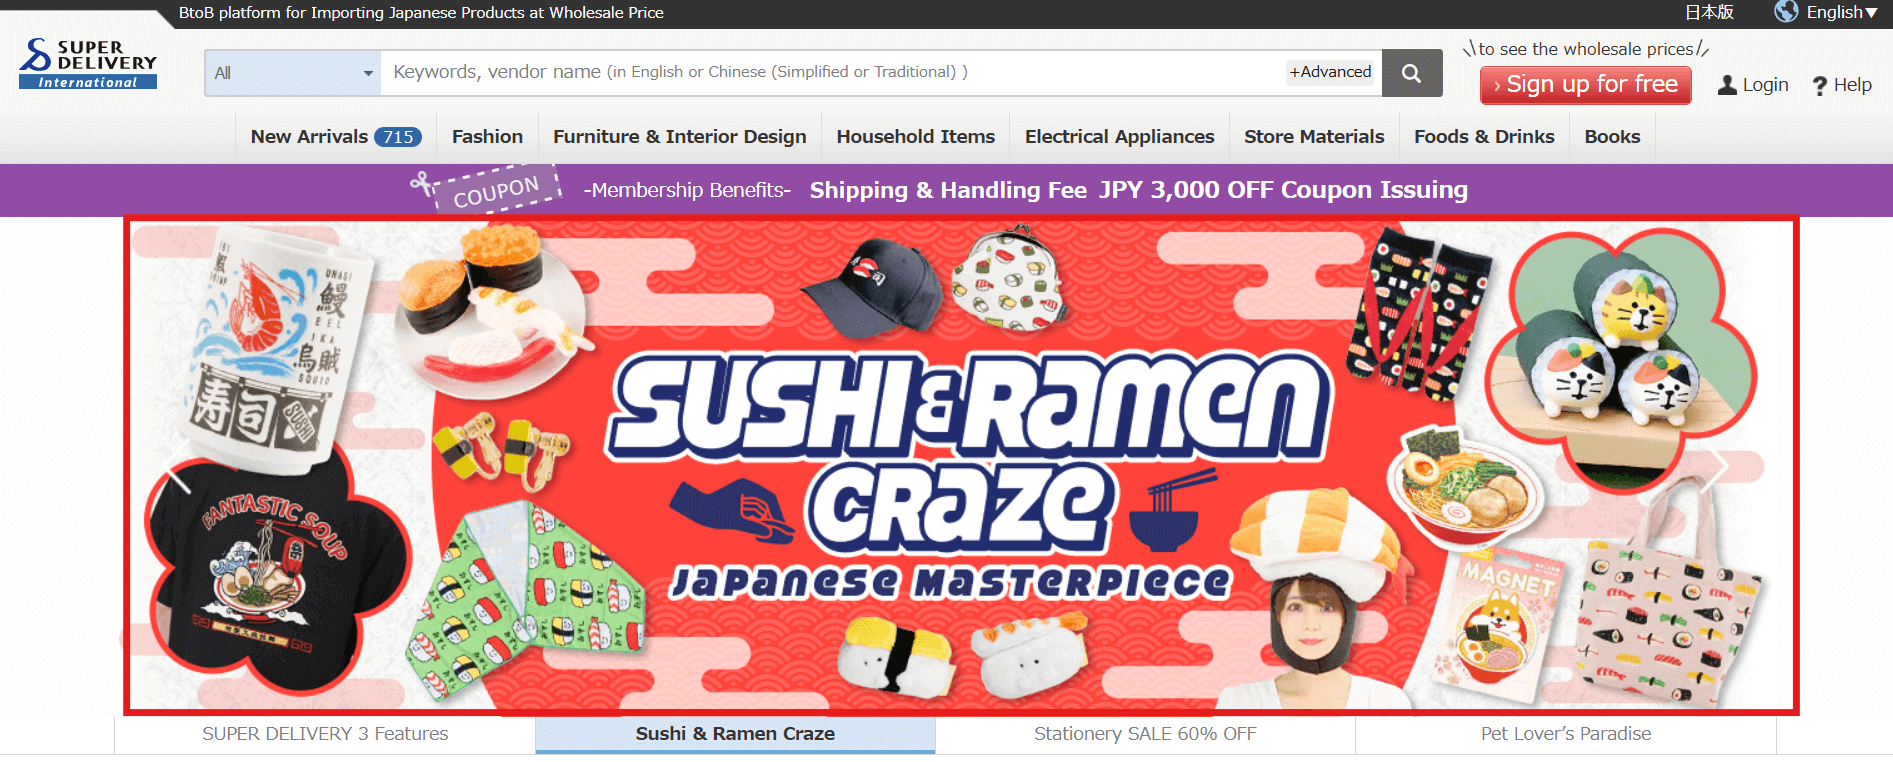Click the Help question mark icon
Image resolution: width=1893 pixels, height=762 pixels.
[x=1820, y=86]
